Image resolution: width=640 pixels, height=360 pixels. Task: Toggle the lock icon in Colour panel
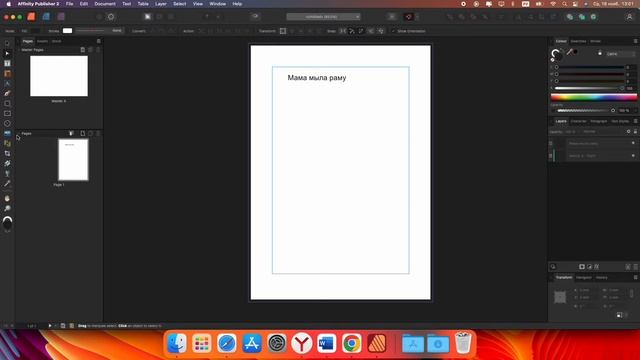(x=600, y=53)
